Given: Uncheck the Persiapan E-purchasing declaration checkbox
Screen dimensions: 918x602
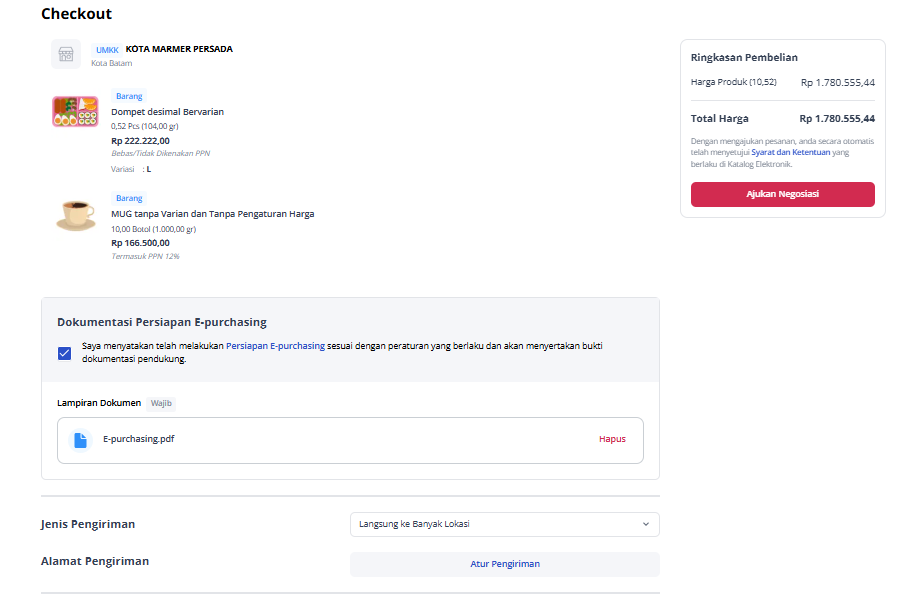Looking at the screenshot, I should tap(64, 353).
